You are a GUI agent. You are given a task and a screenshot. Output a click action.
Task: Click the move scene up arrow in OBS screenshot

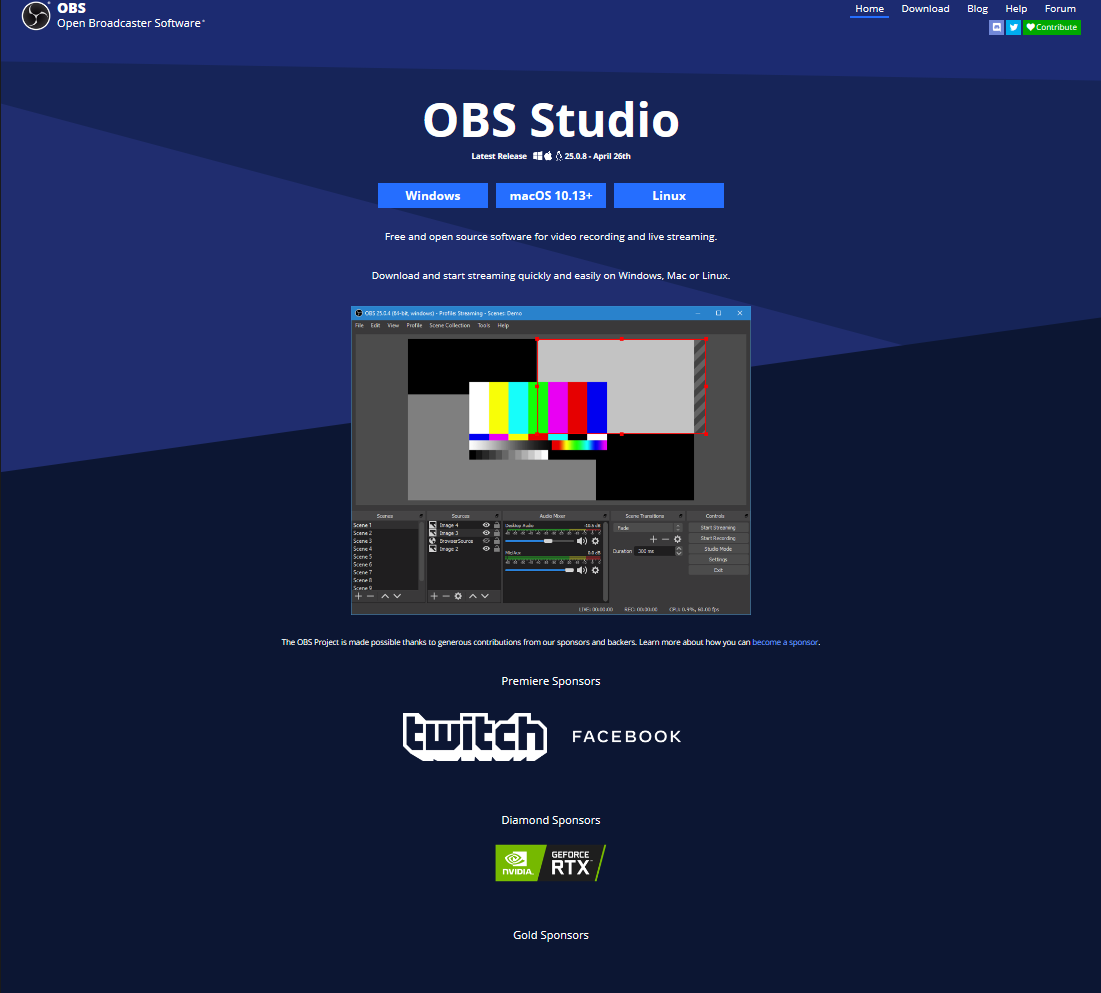pos(385,596)
